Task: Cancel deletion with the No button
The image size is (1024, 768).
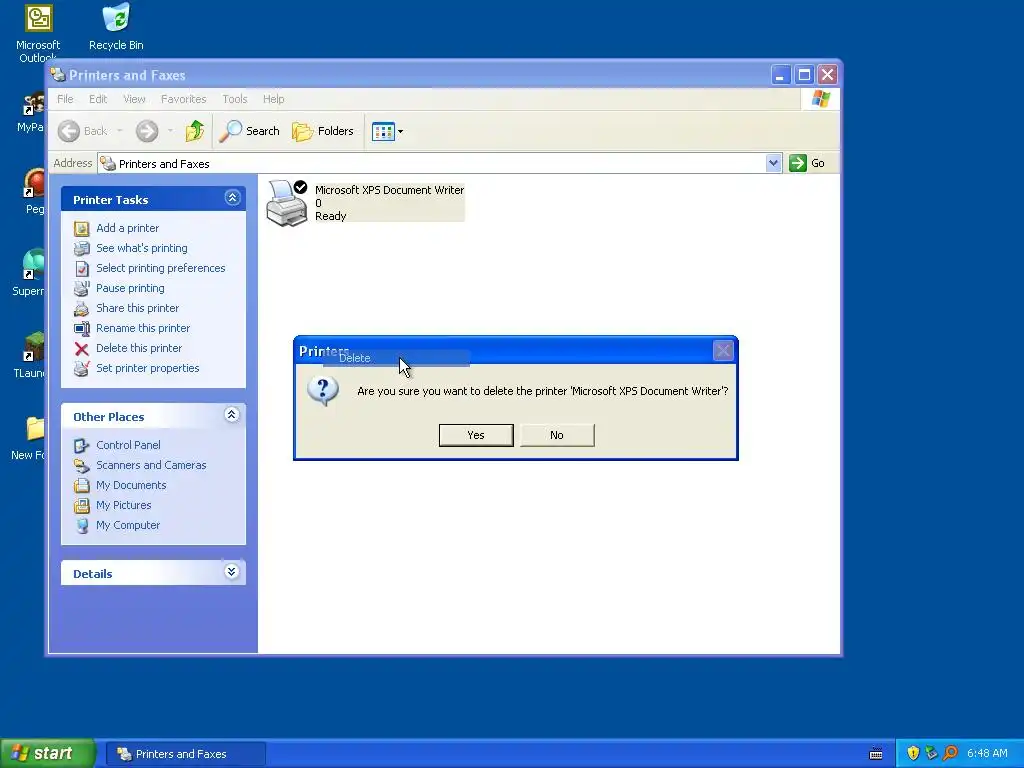Action: pos(557,435)
